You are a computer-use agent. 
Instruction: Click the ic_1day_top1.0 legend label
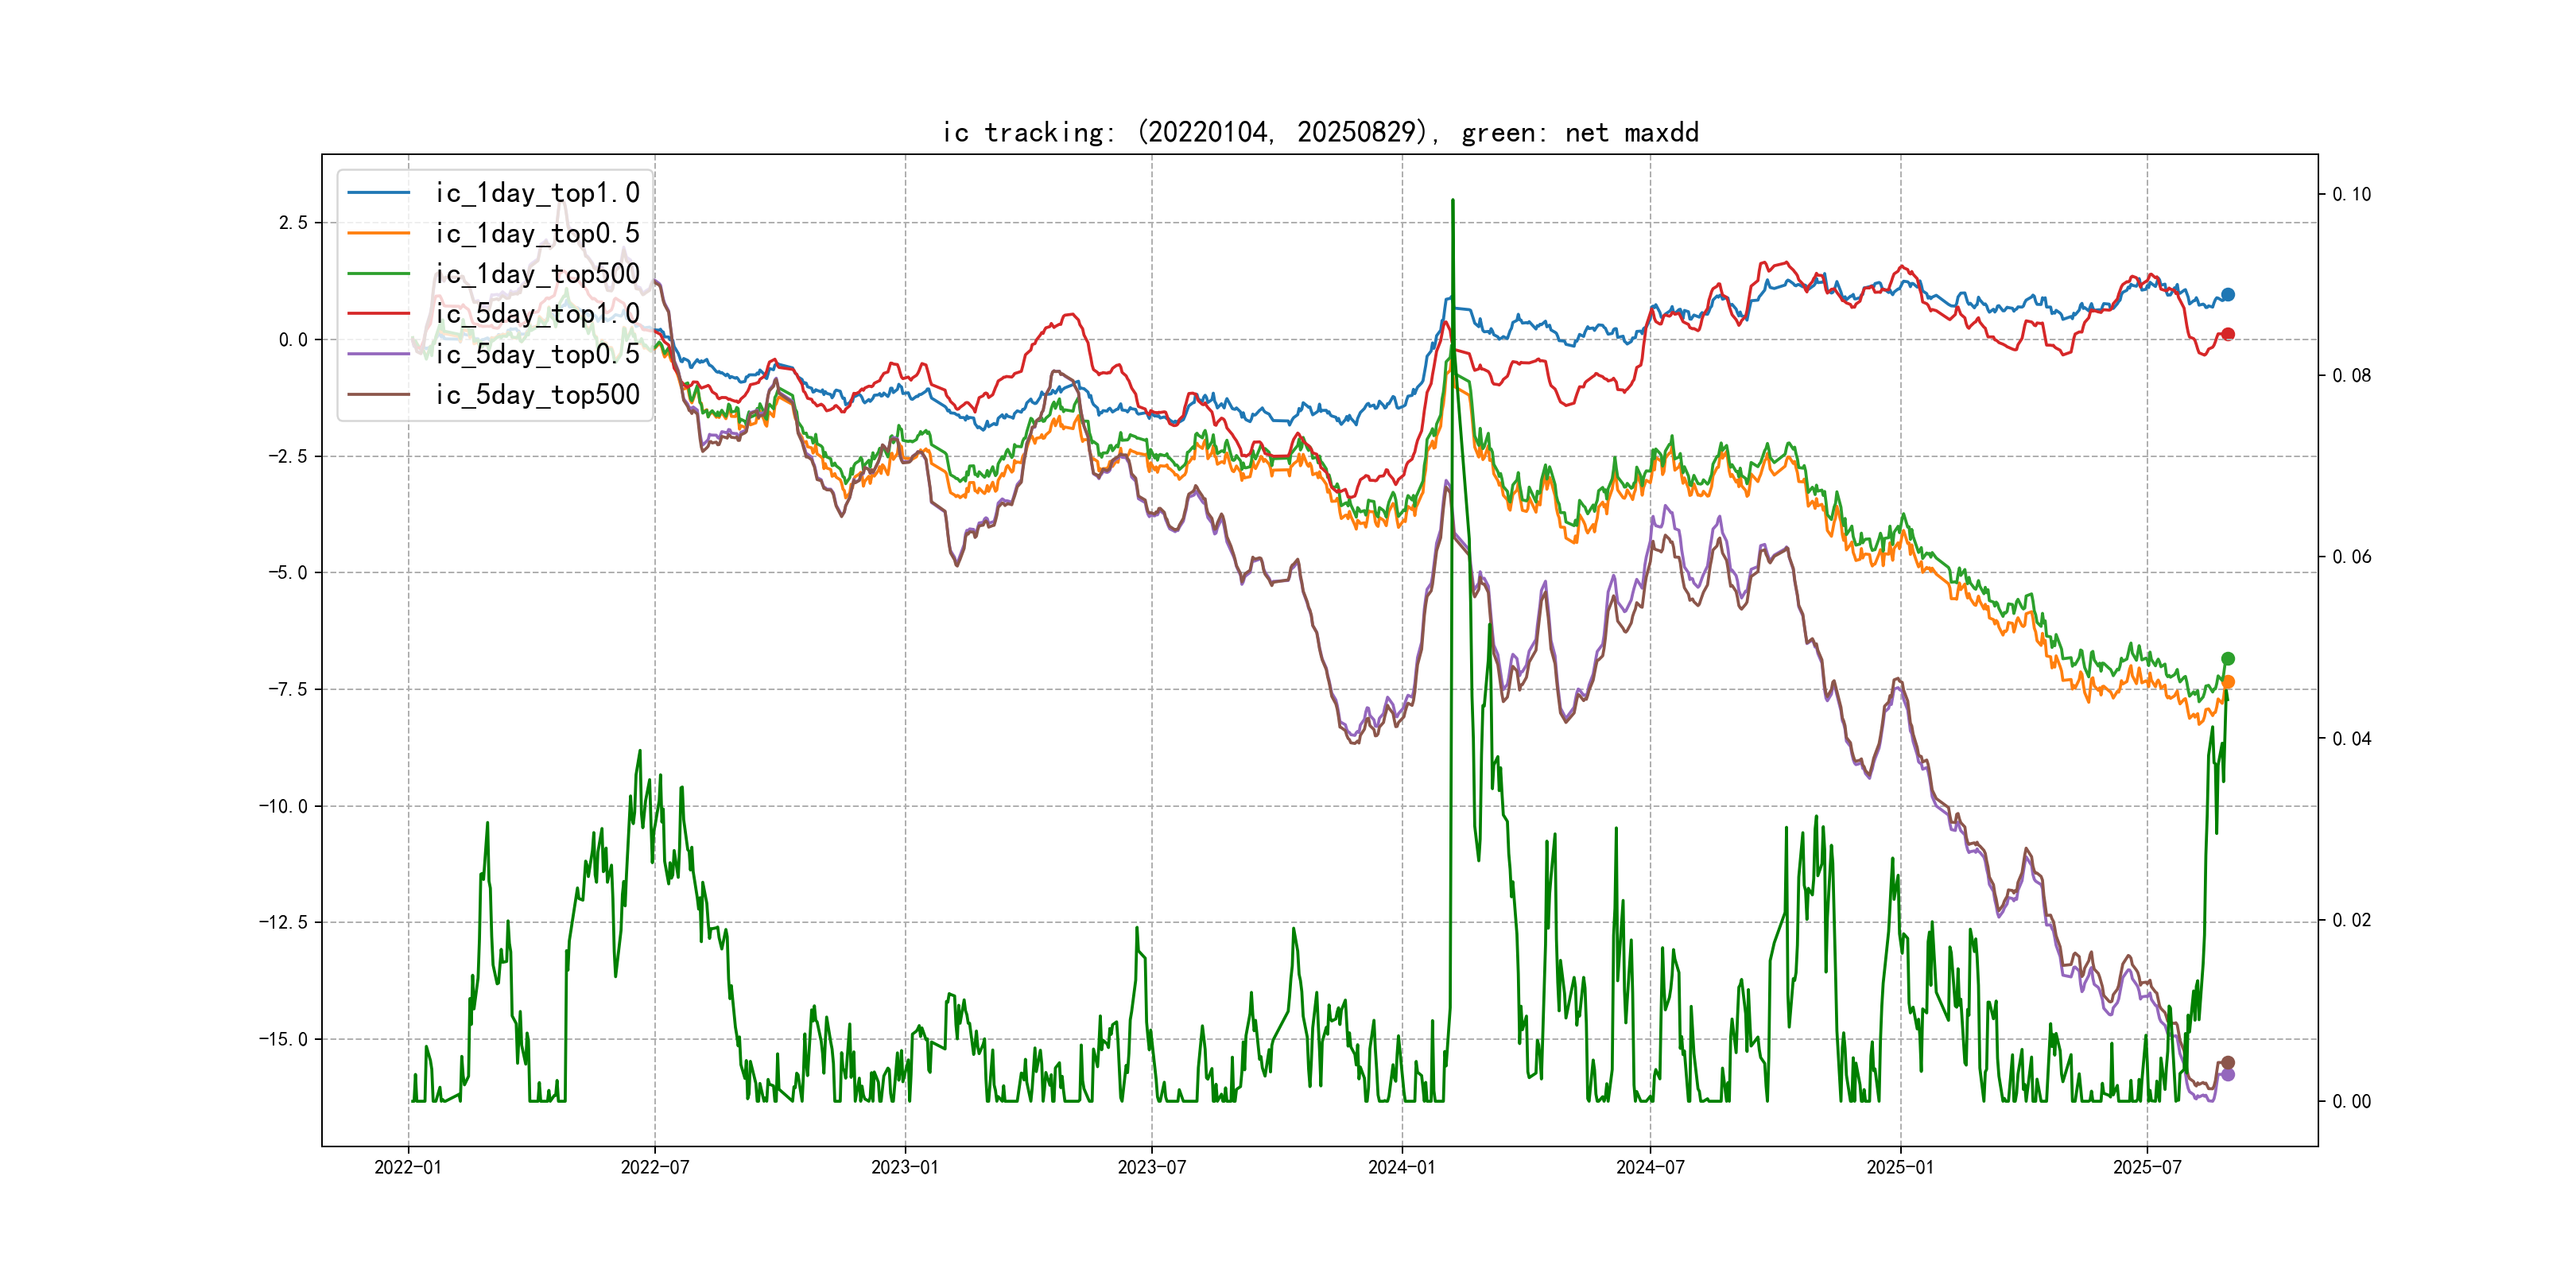tap(537, 193)
